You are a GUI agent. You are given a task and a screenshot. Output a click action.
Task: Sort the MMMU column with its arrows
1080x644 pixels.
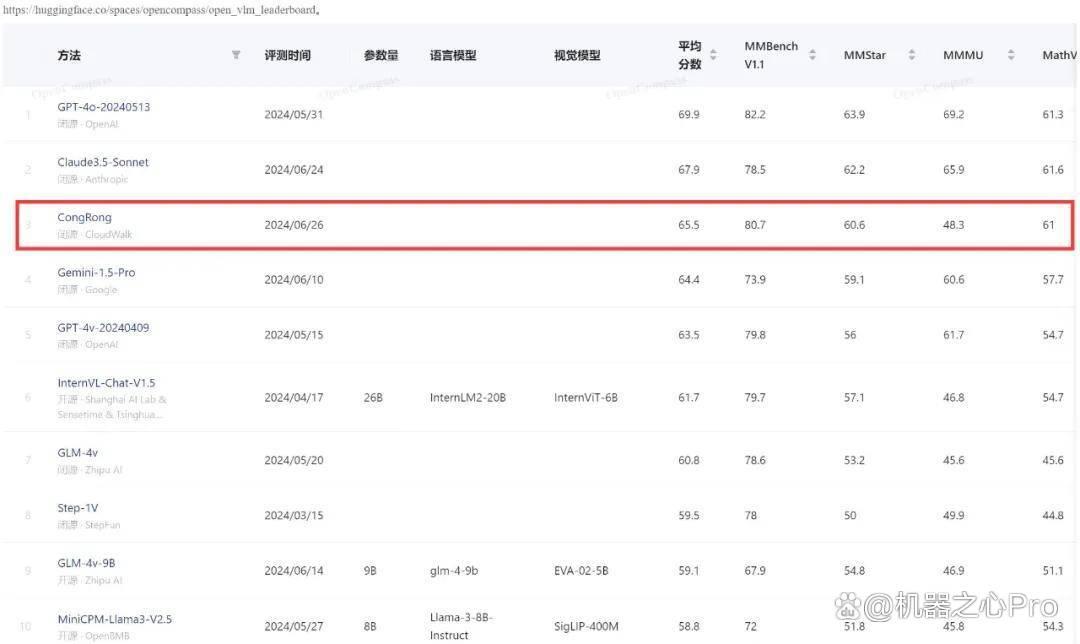(x=1010, y=54)
